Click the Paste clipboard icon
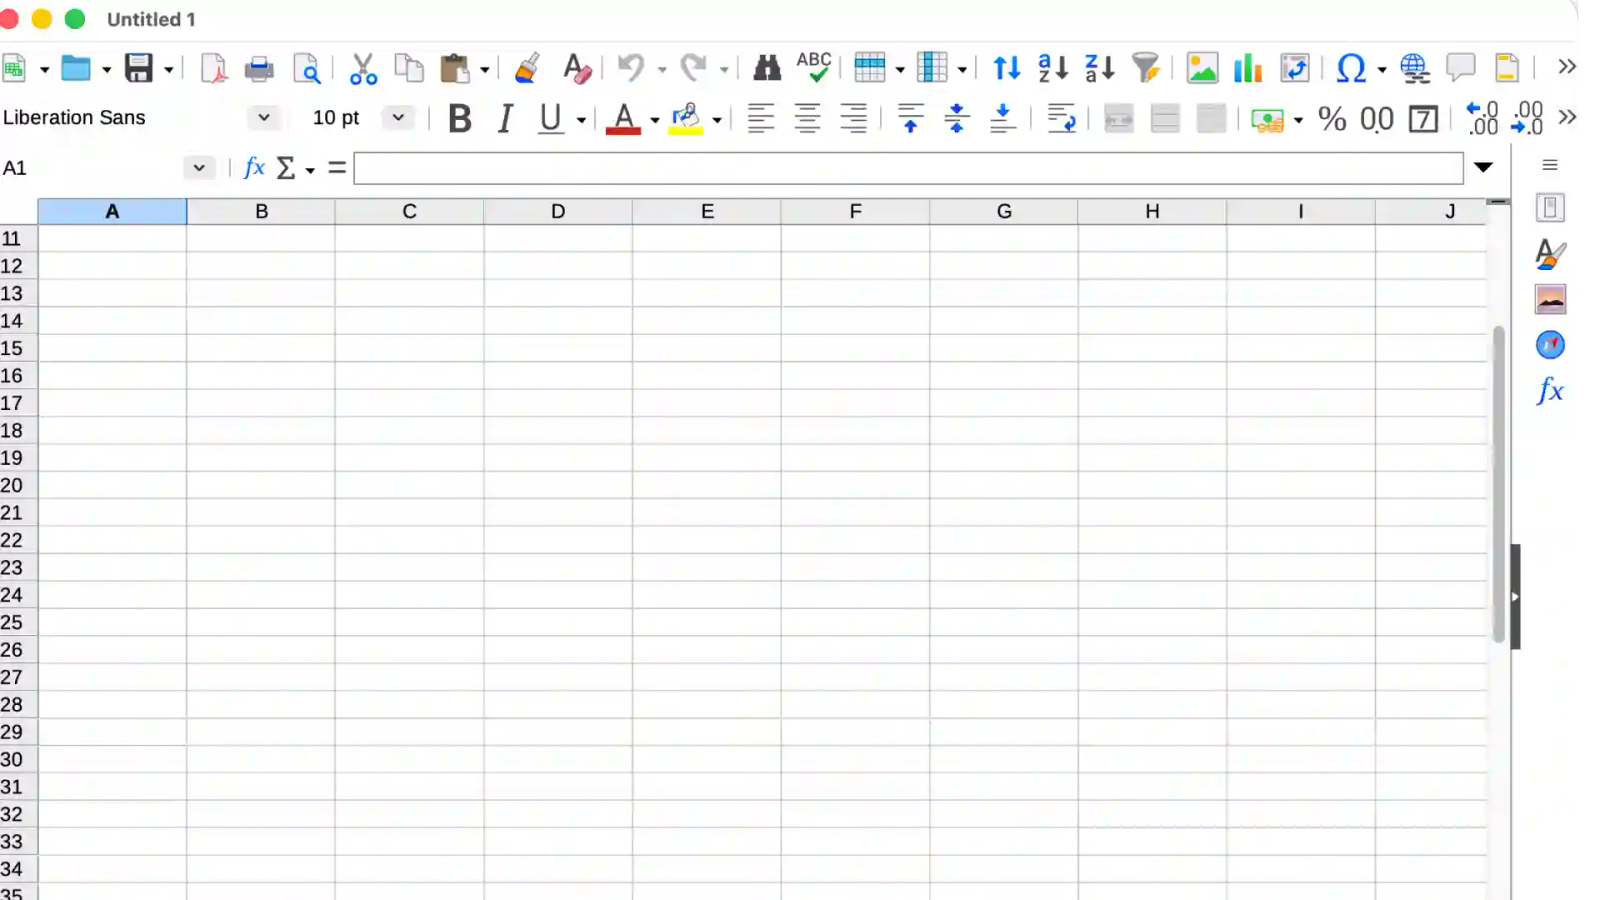Image resolution: width=1600 pixels, height=900 pixels. point(455,69)
